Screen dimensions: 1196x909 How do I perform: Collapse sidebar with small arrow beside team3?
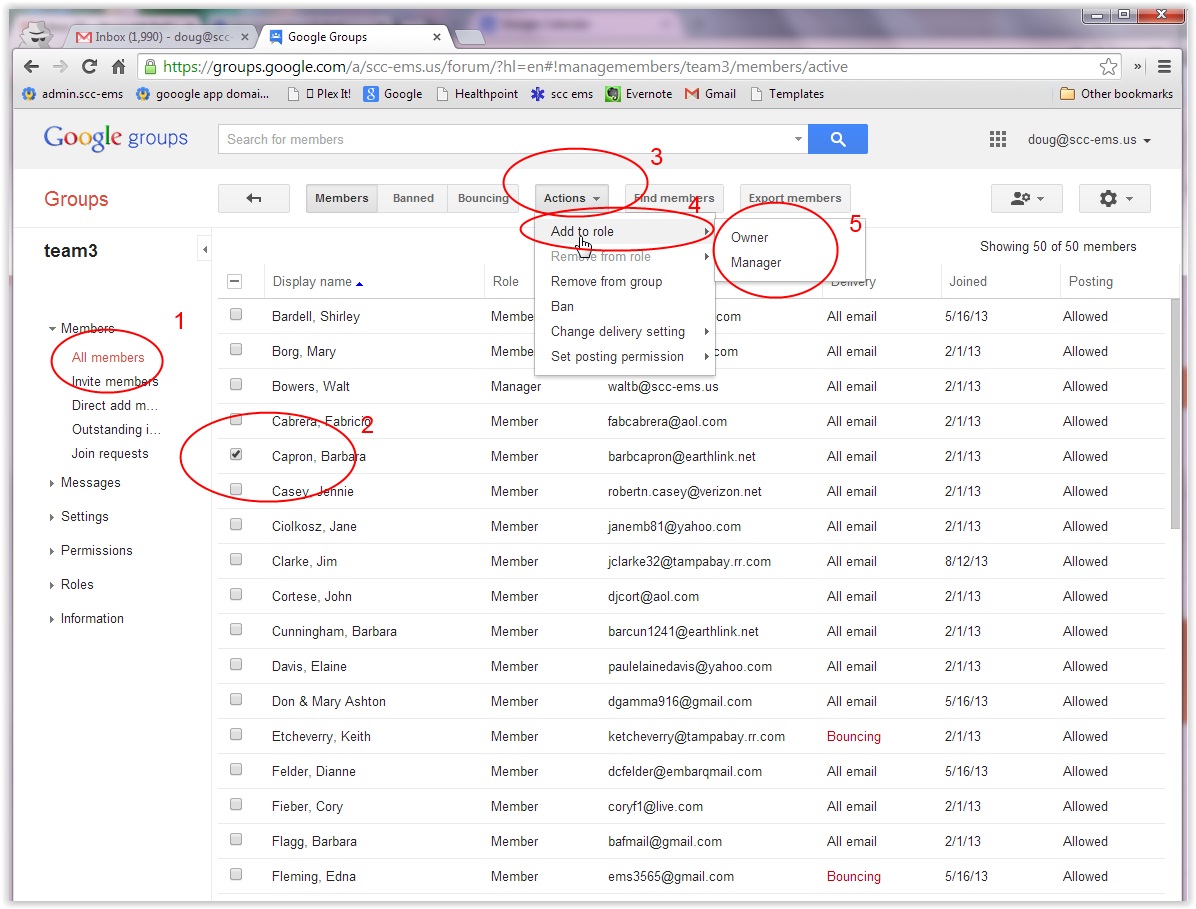pyautogui.click(x=204, y=249)
